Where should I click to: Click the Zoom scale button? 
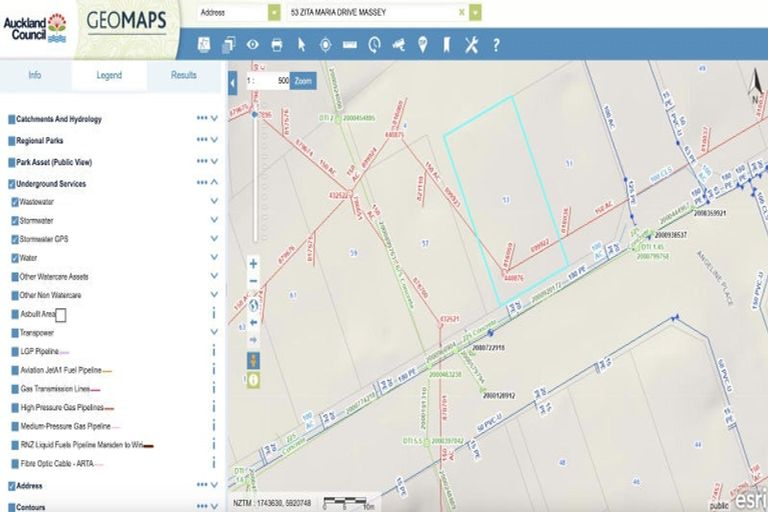coord(303,81)
